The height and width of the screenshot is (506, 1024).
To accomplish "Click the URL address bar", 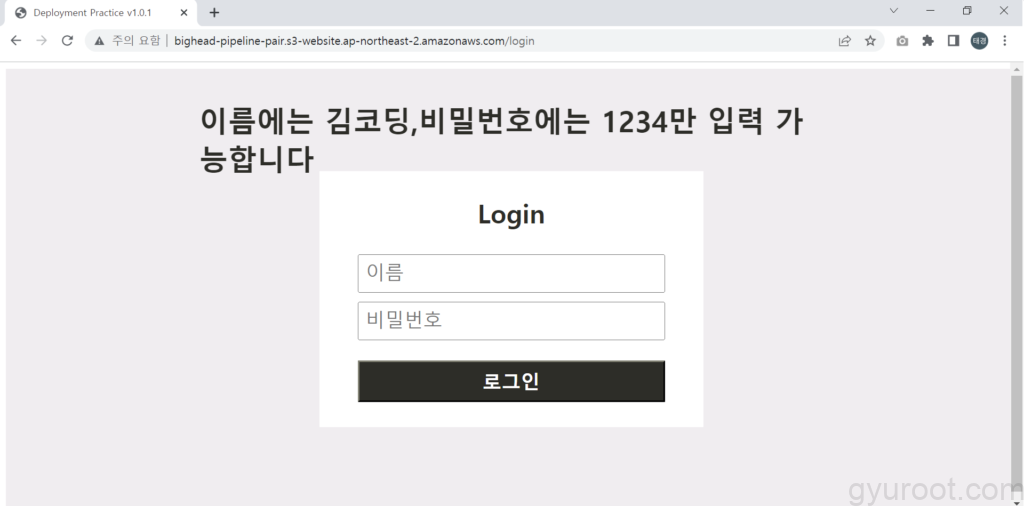I will (500, 41).
